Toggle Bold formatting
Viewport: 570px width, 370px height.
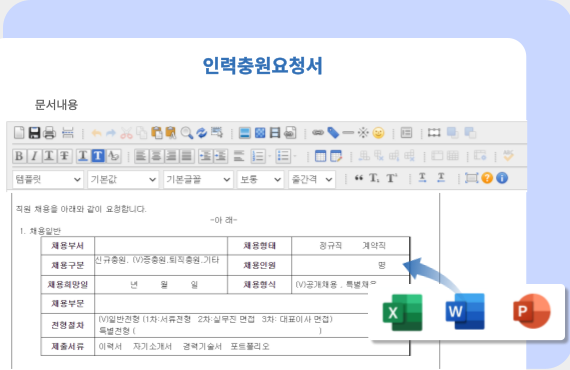tap(19, 156)
